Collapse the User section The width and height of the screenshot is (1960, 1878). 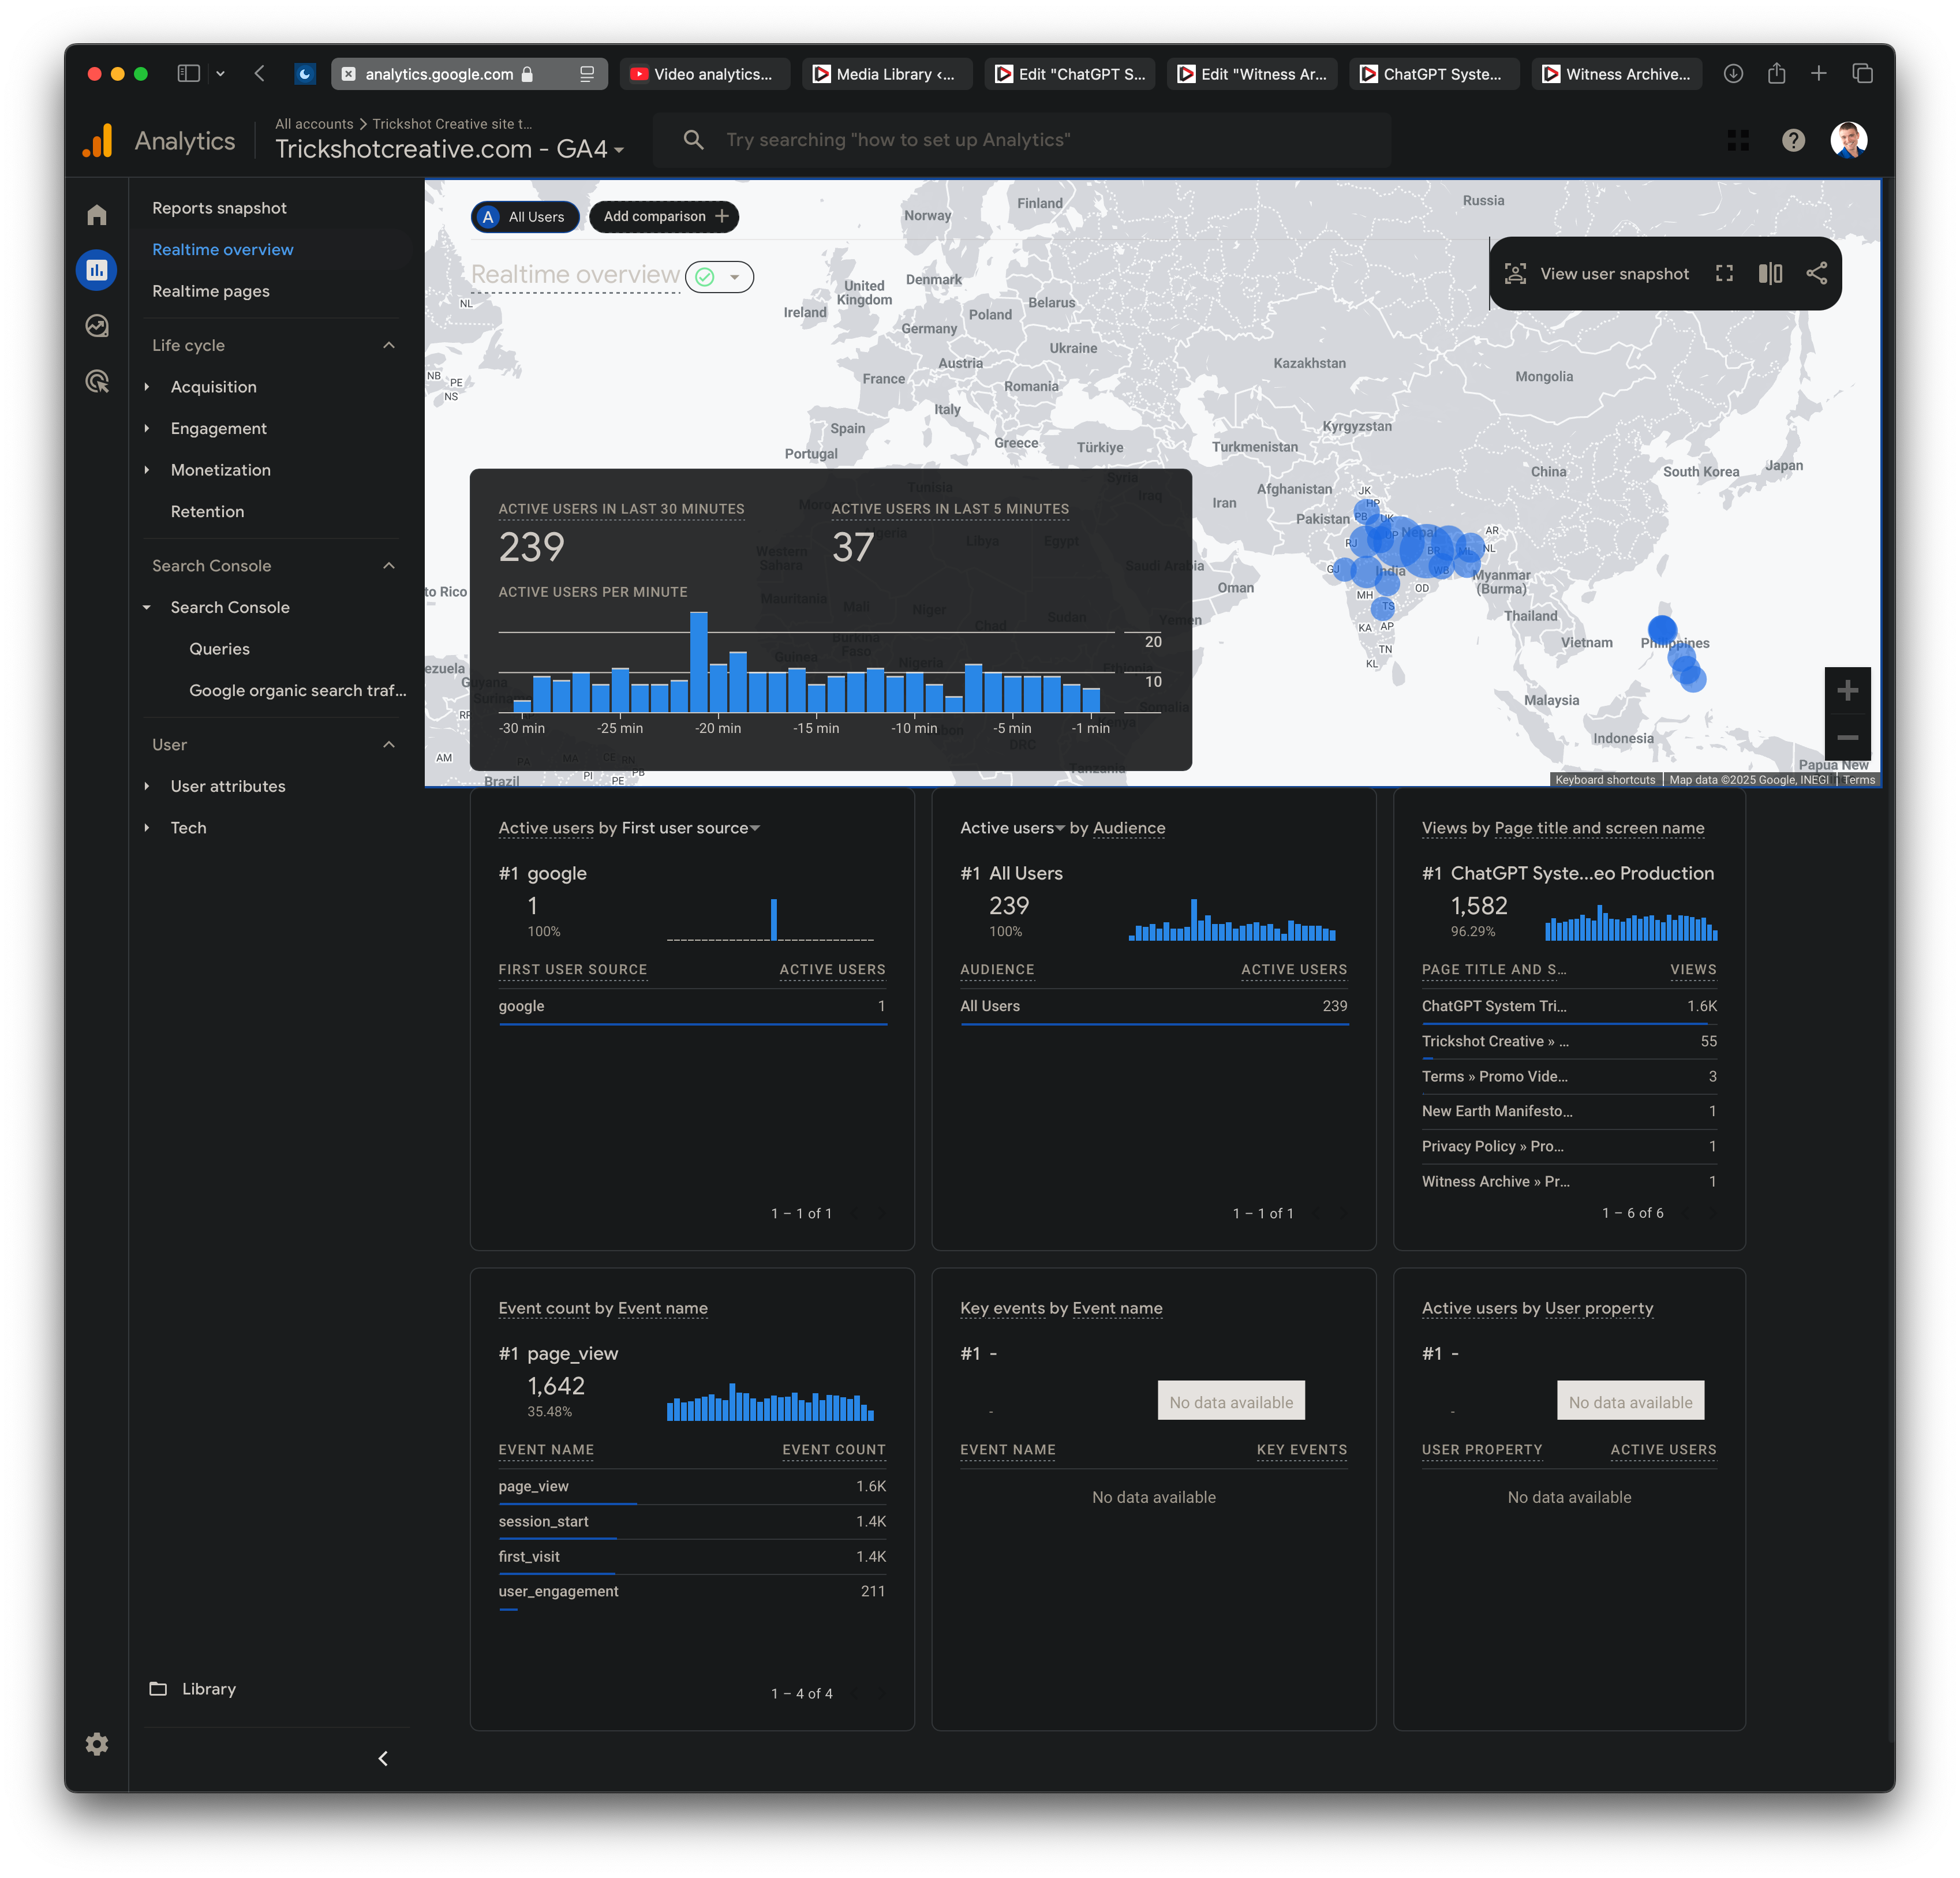[389, 745]
